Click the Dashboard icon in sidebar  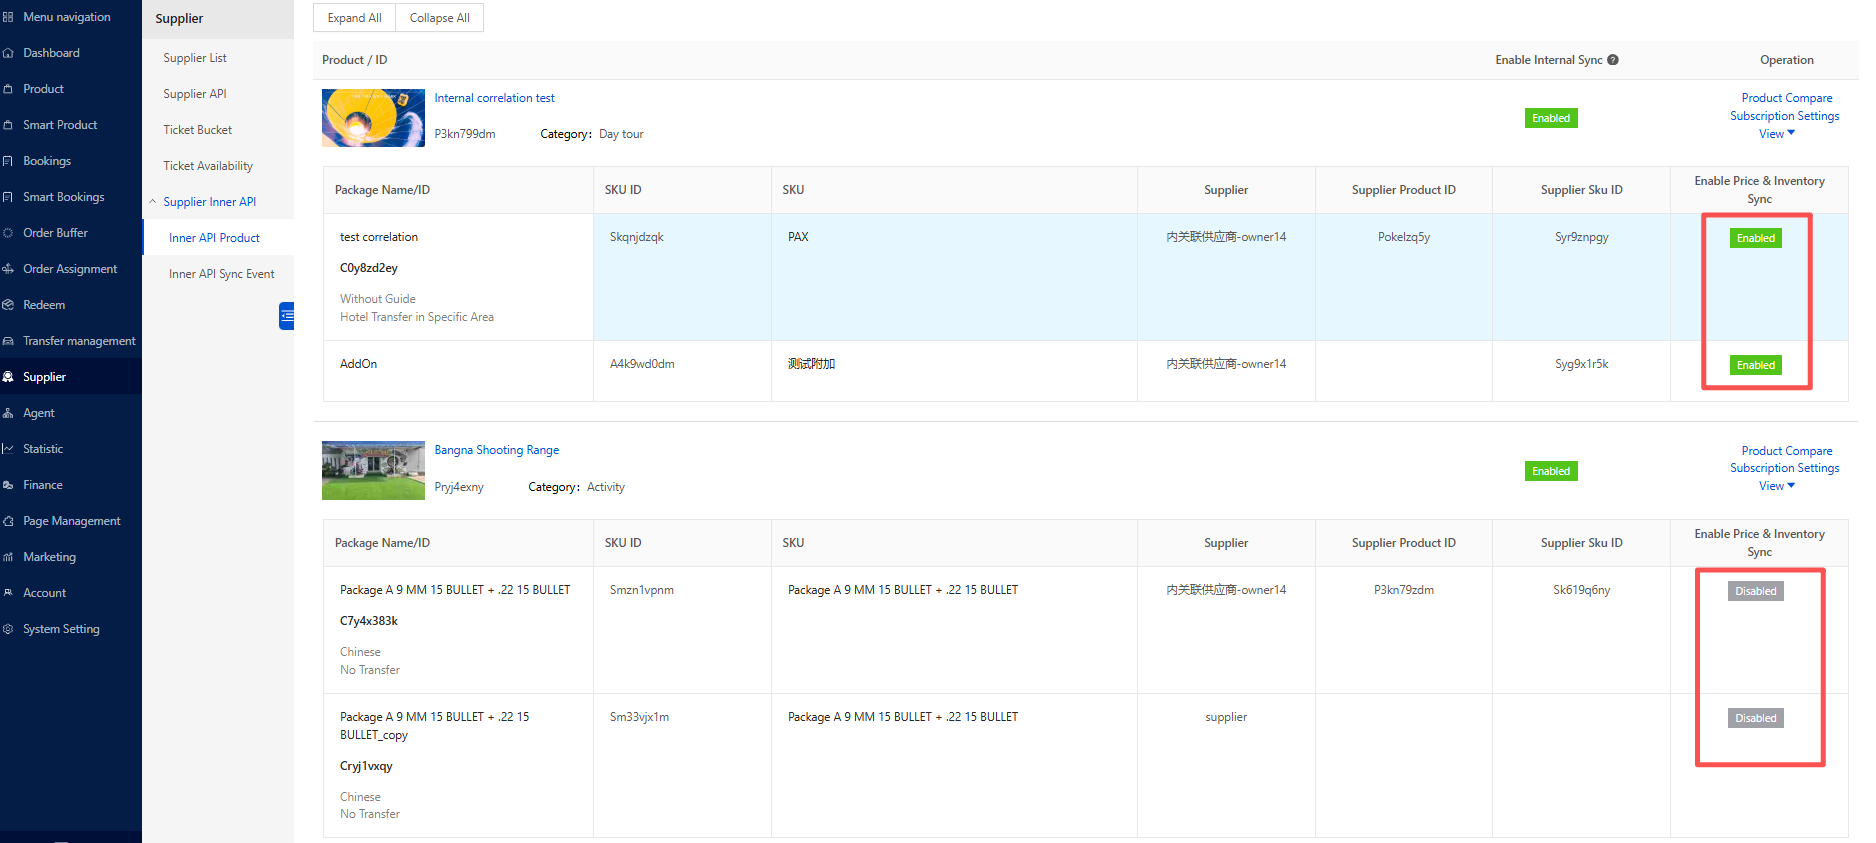coord(8,53)
